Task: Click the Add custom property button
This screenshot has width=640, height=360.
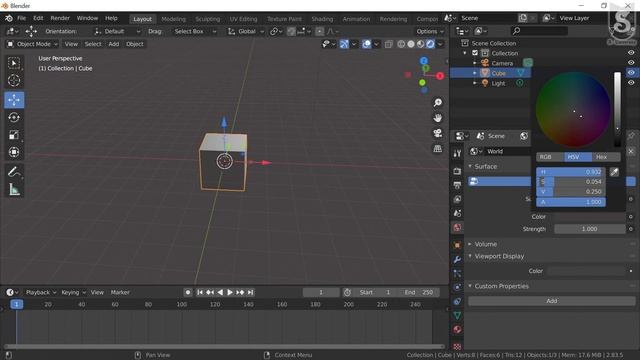Action: tap(551, 301)
